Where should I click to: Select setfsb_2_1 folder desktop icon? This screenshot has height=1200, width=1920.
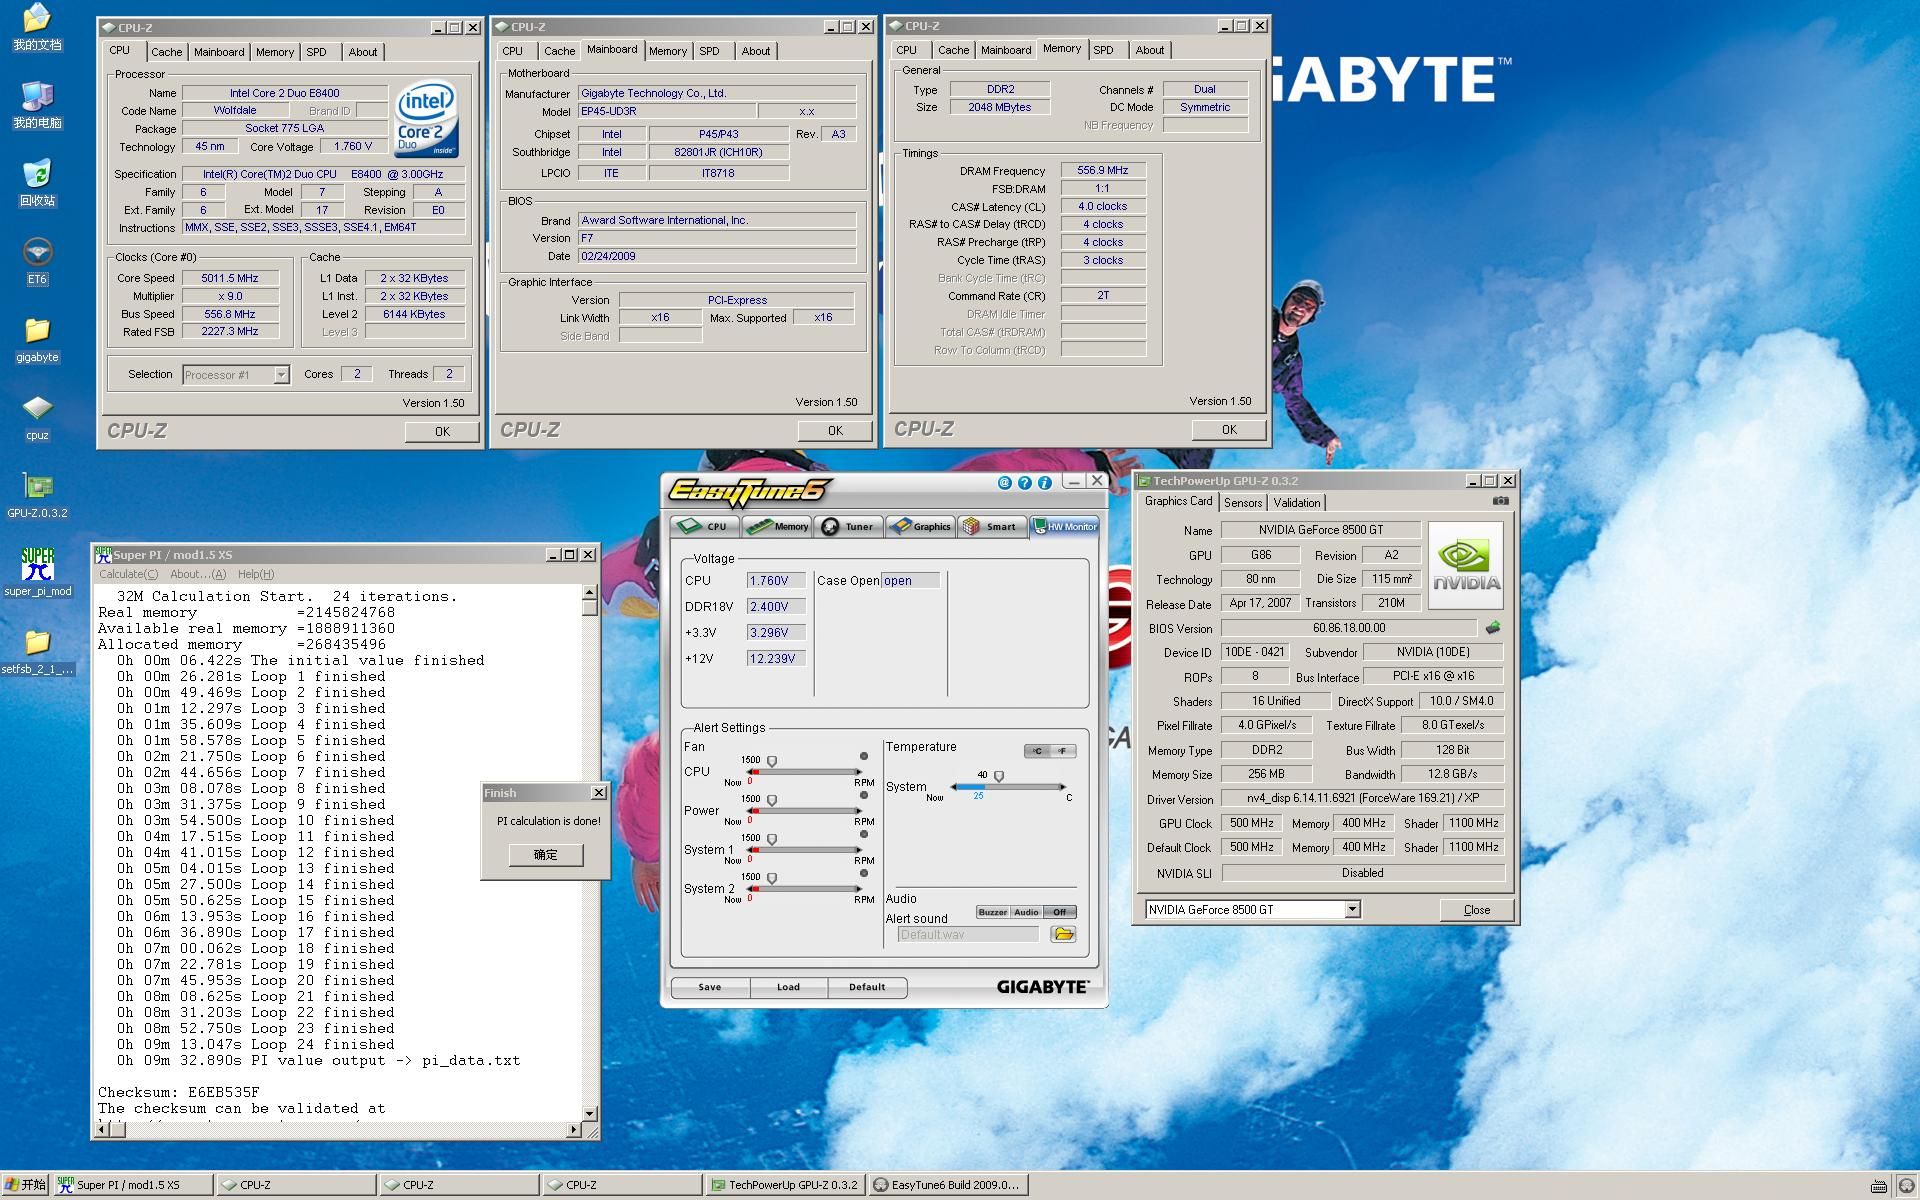click(37, 652)
